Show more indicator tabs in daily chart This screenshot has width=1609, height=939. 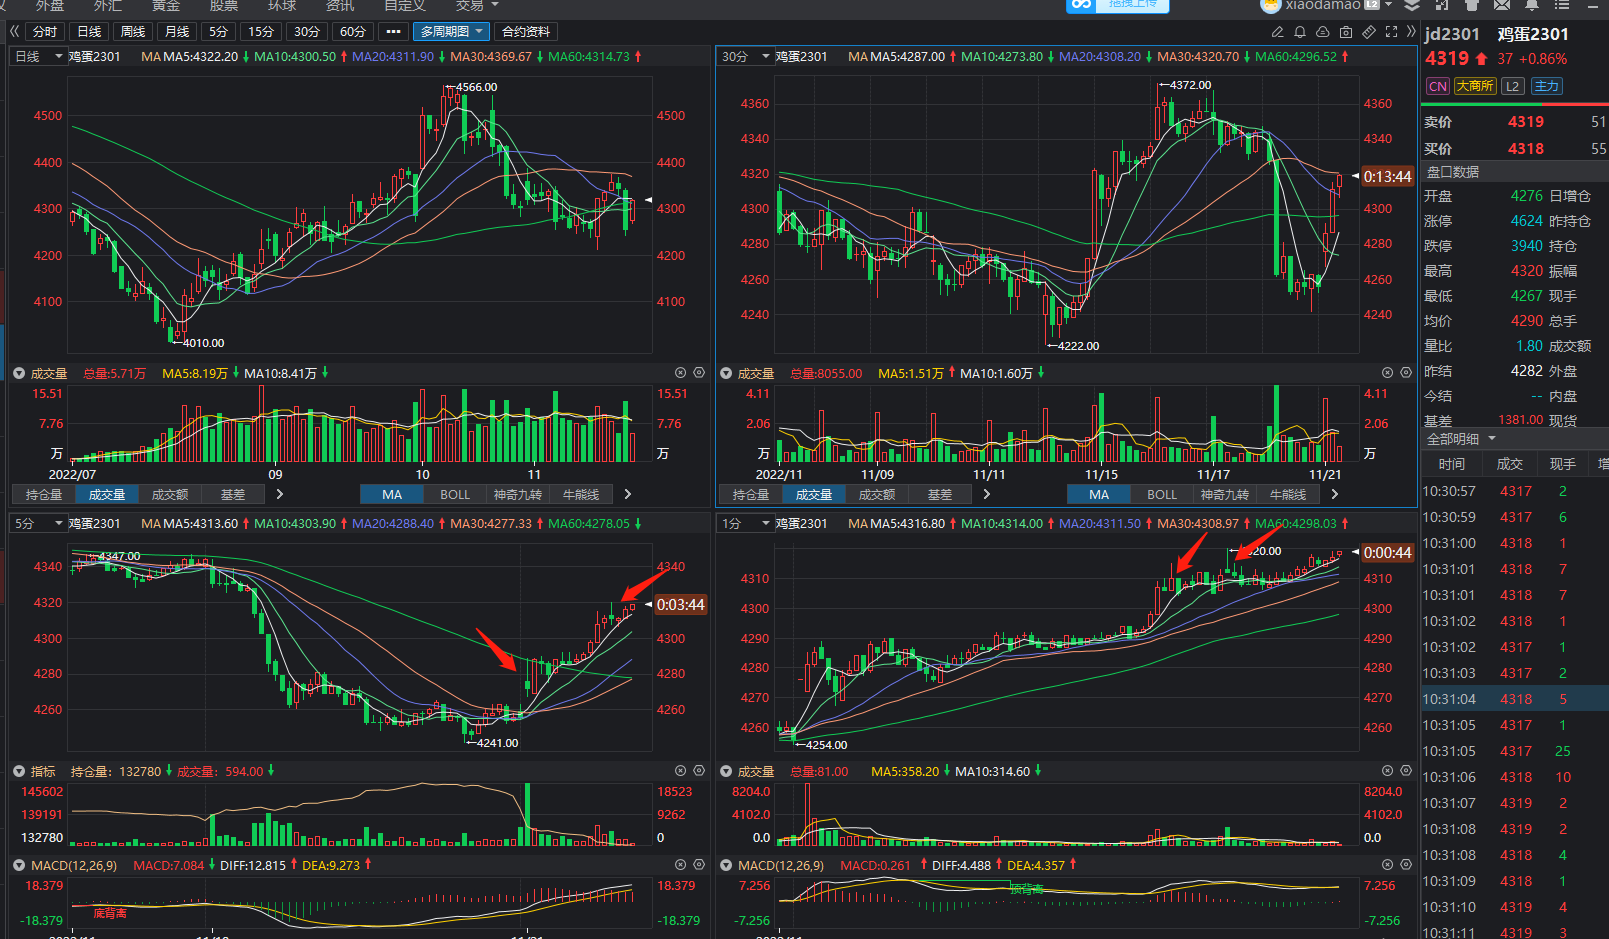tap(279, 494)
